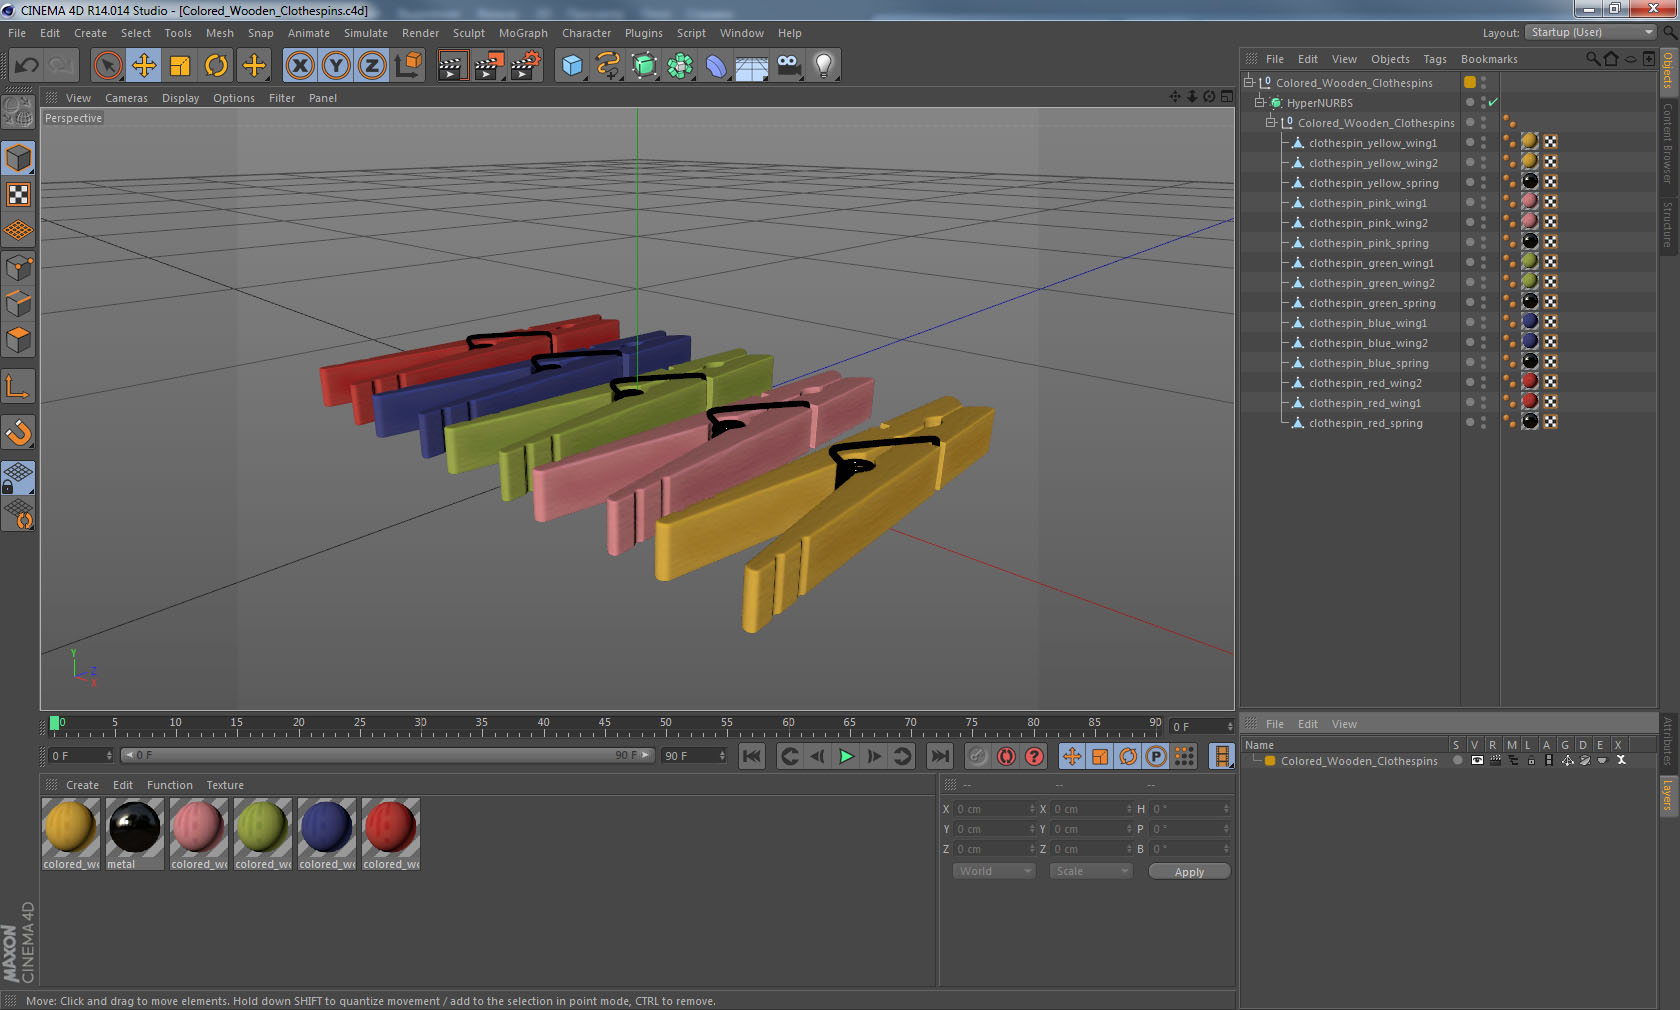
Task: Open the floor/environment objects icon
Action: click(x=752, y=66)
